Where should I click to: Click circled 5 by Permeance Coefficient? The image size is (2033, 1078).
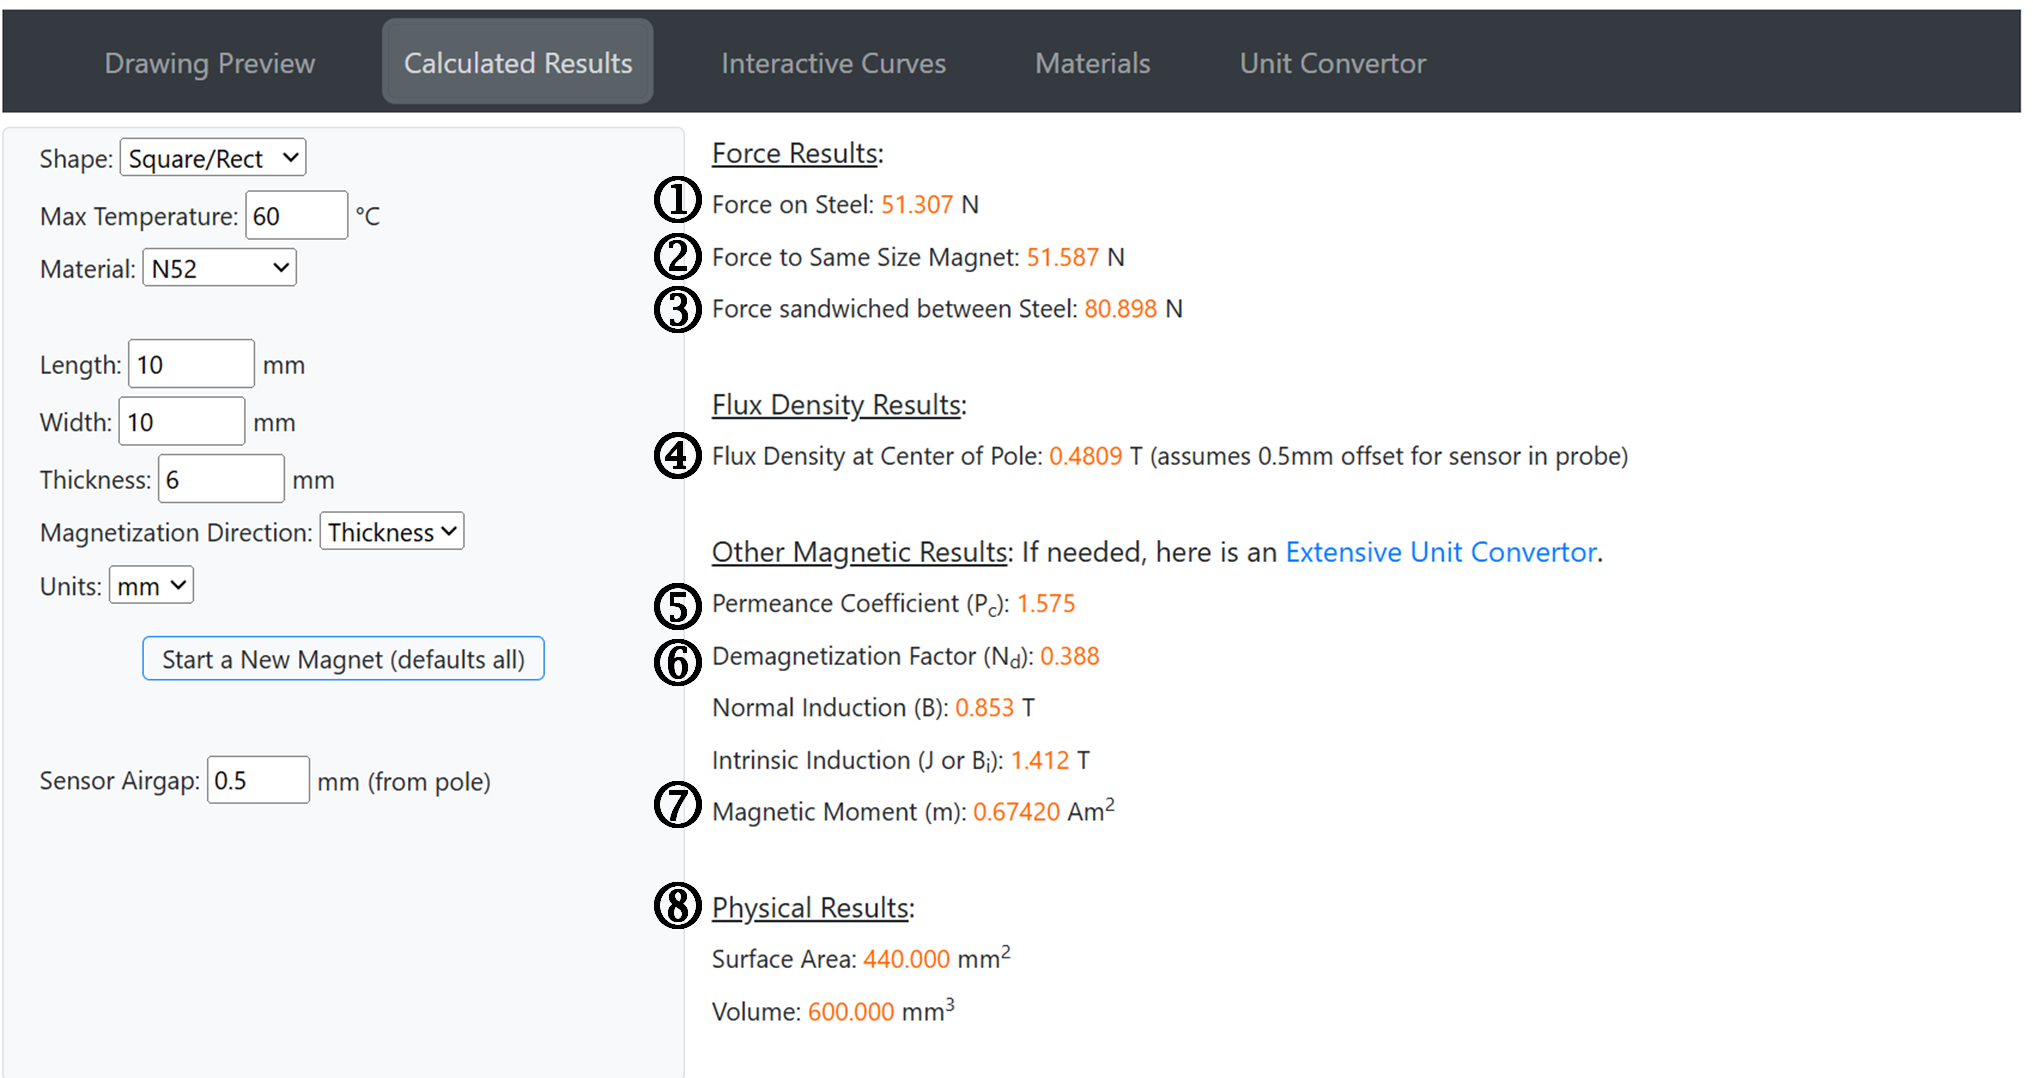(x=677, y=606)
